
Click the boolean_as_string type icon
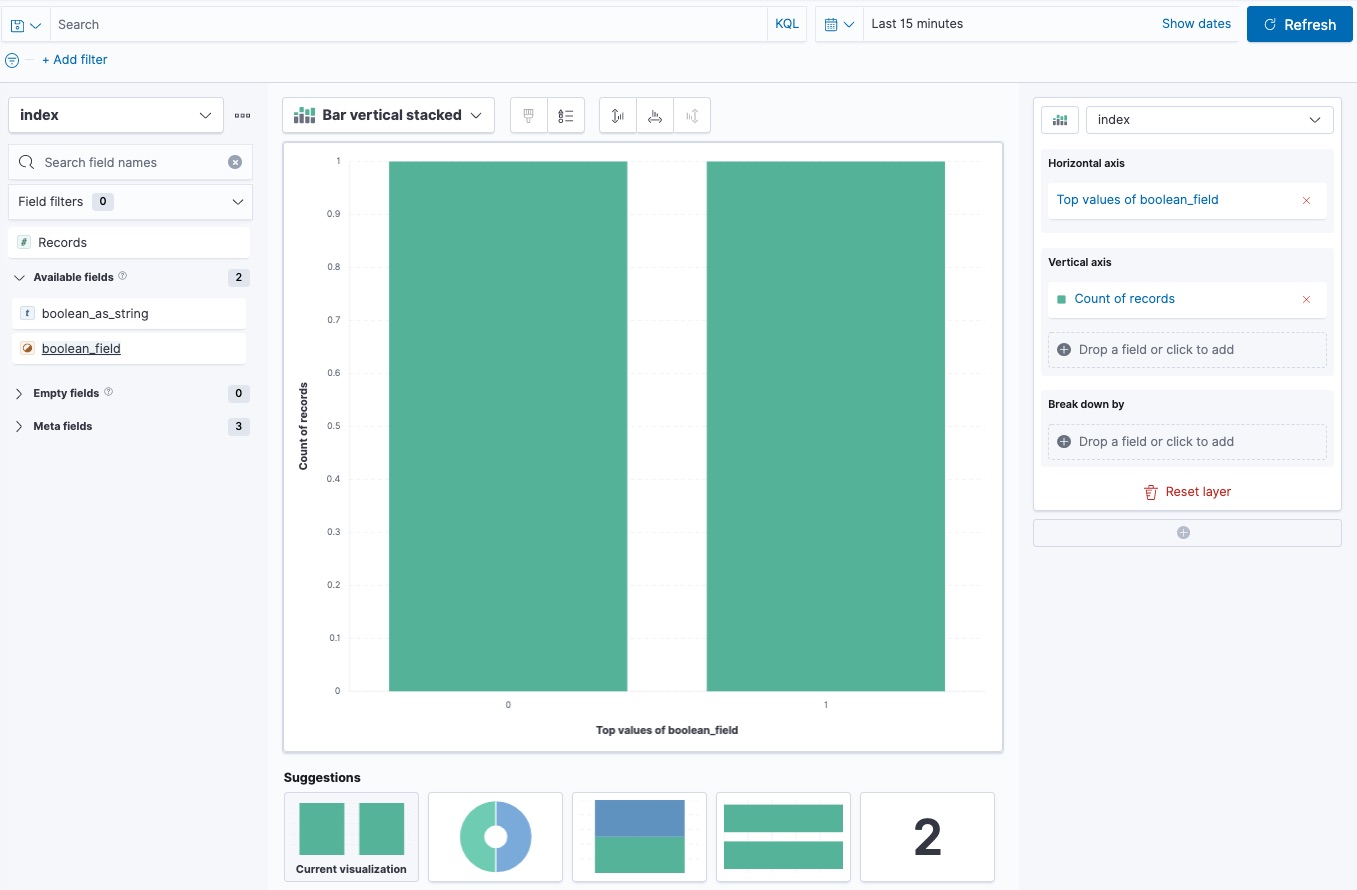click(28, 313)
